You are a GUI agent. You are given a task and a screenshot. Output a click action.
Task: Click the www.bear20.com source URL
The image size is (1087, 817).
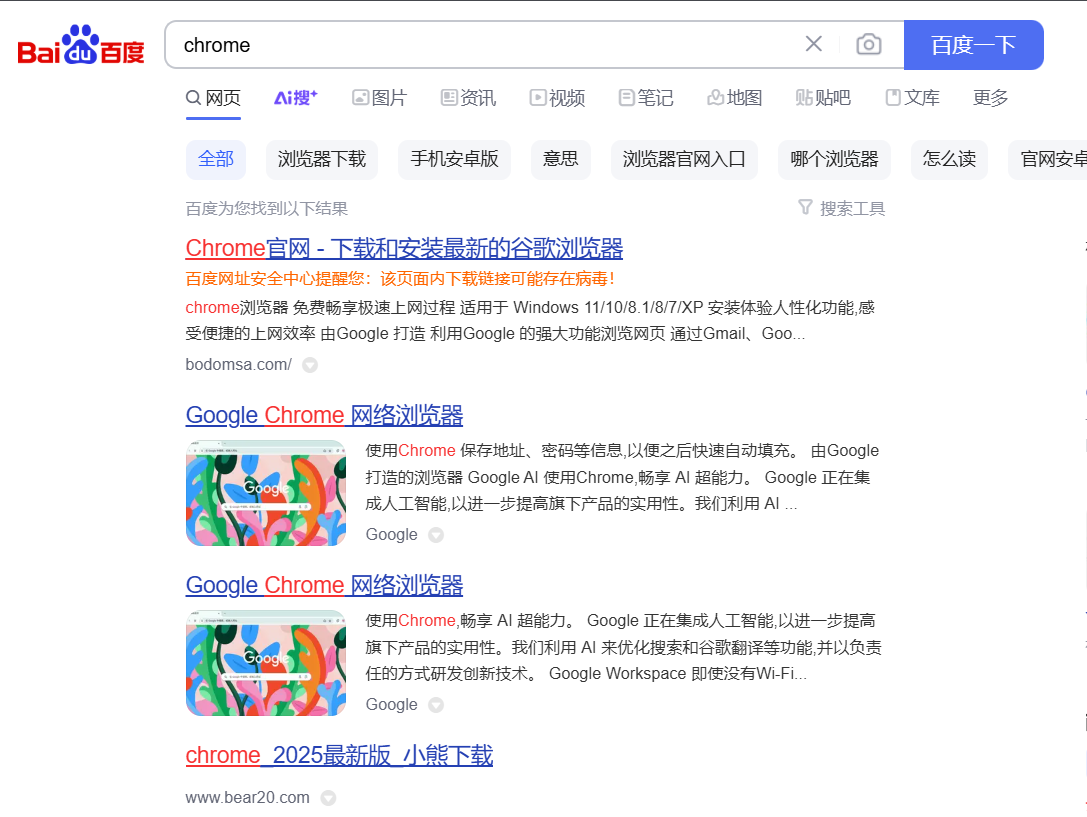(247, 798)
